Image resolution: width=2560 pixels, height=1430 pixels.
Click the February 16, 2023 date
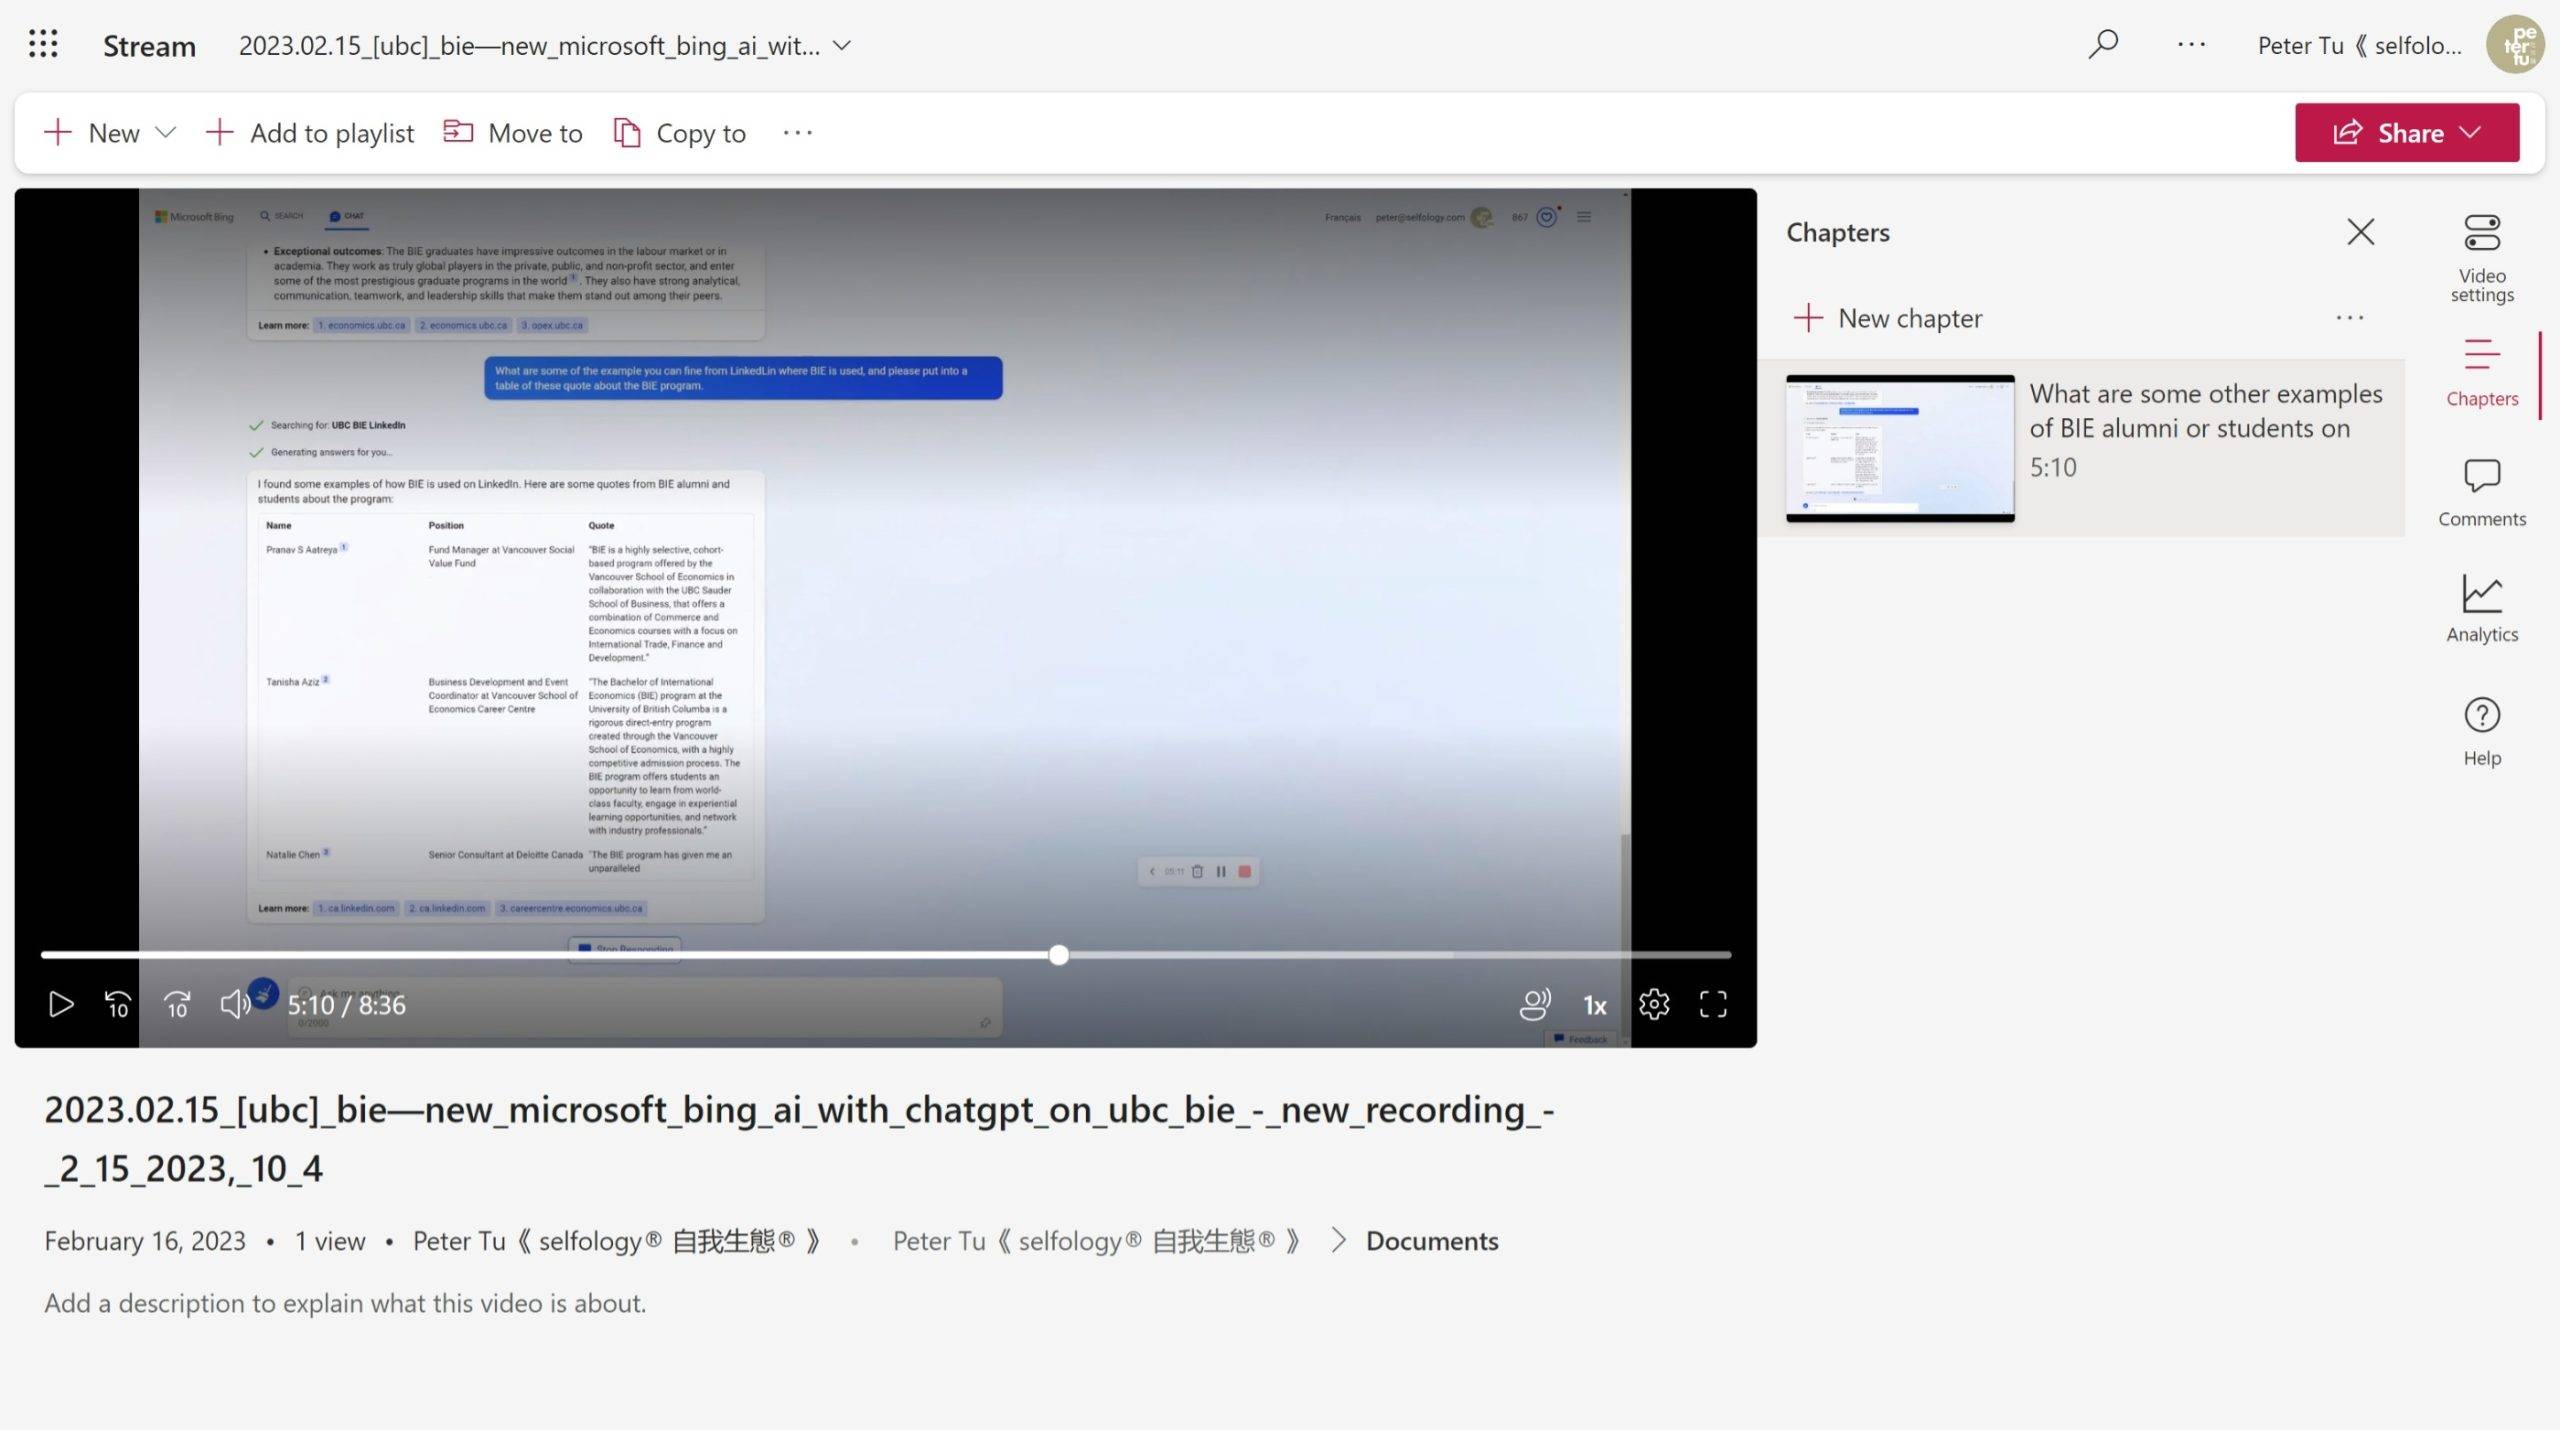(145, 1241)
